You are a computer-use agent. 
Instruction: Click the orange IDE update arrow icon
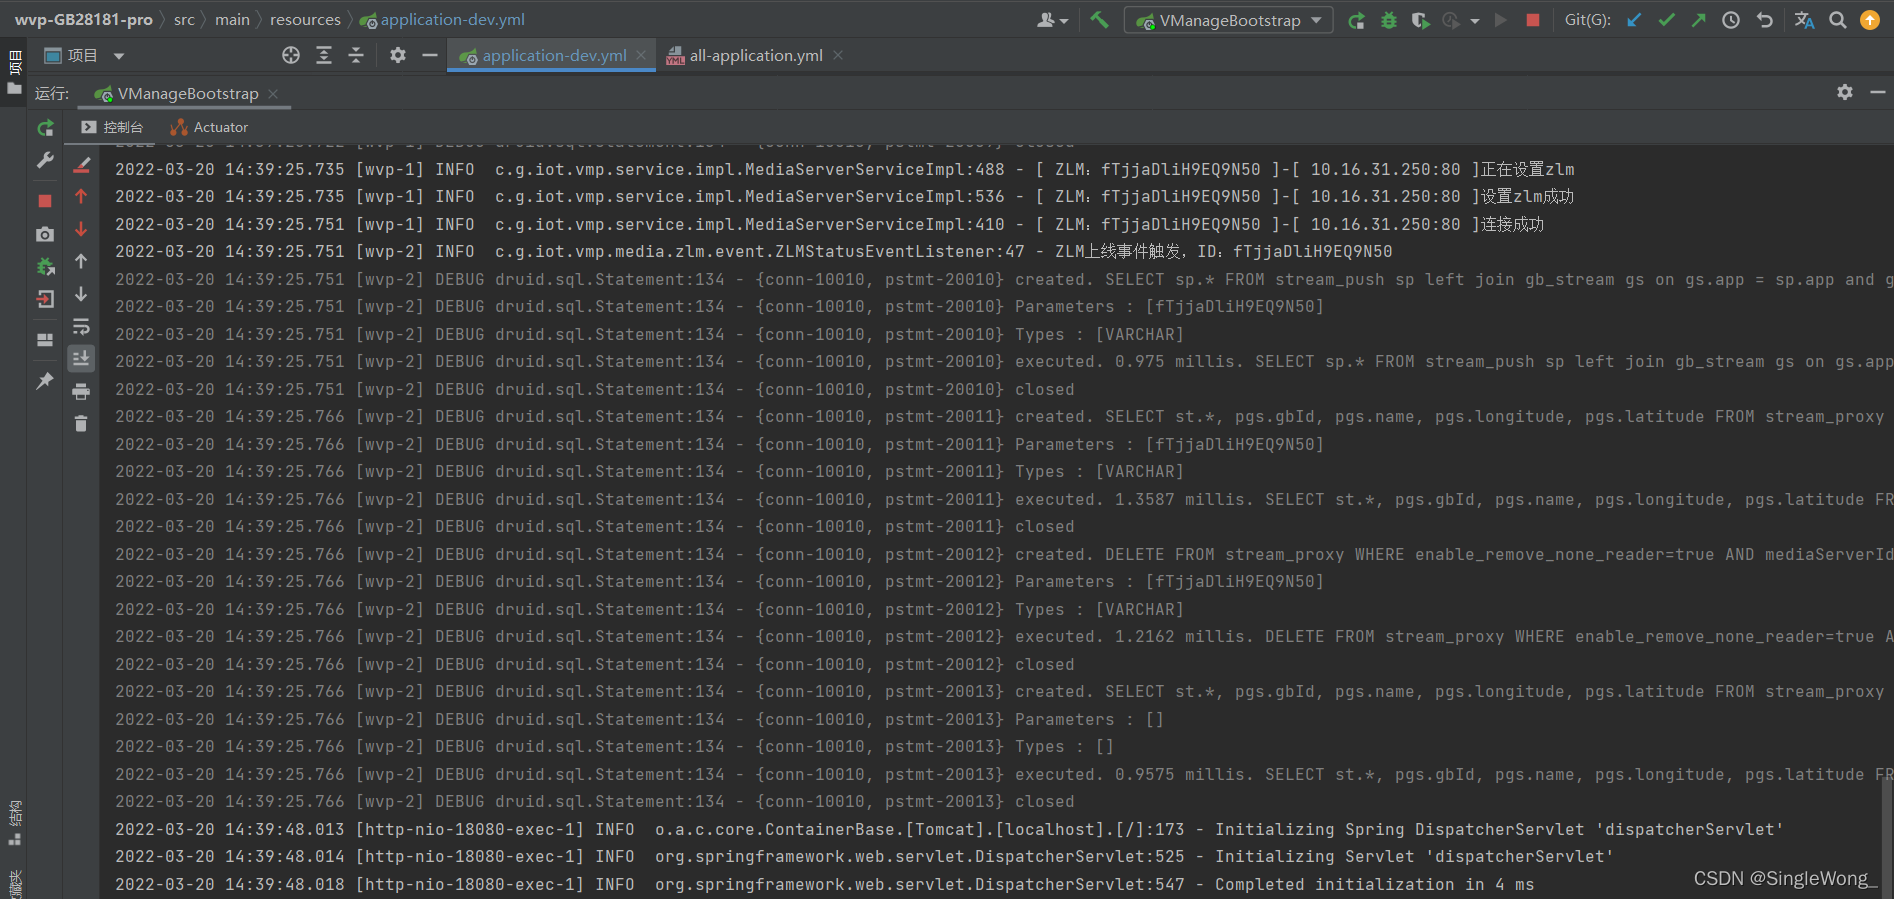1869,20
